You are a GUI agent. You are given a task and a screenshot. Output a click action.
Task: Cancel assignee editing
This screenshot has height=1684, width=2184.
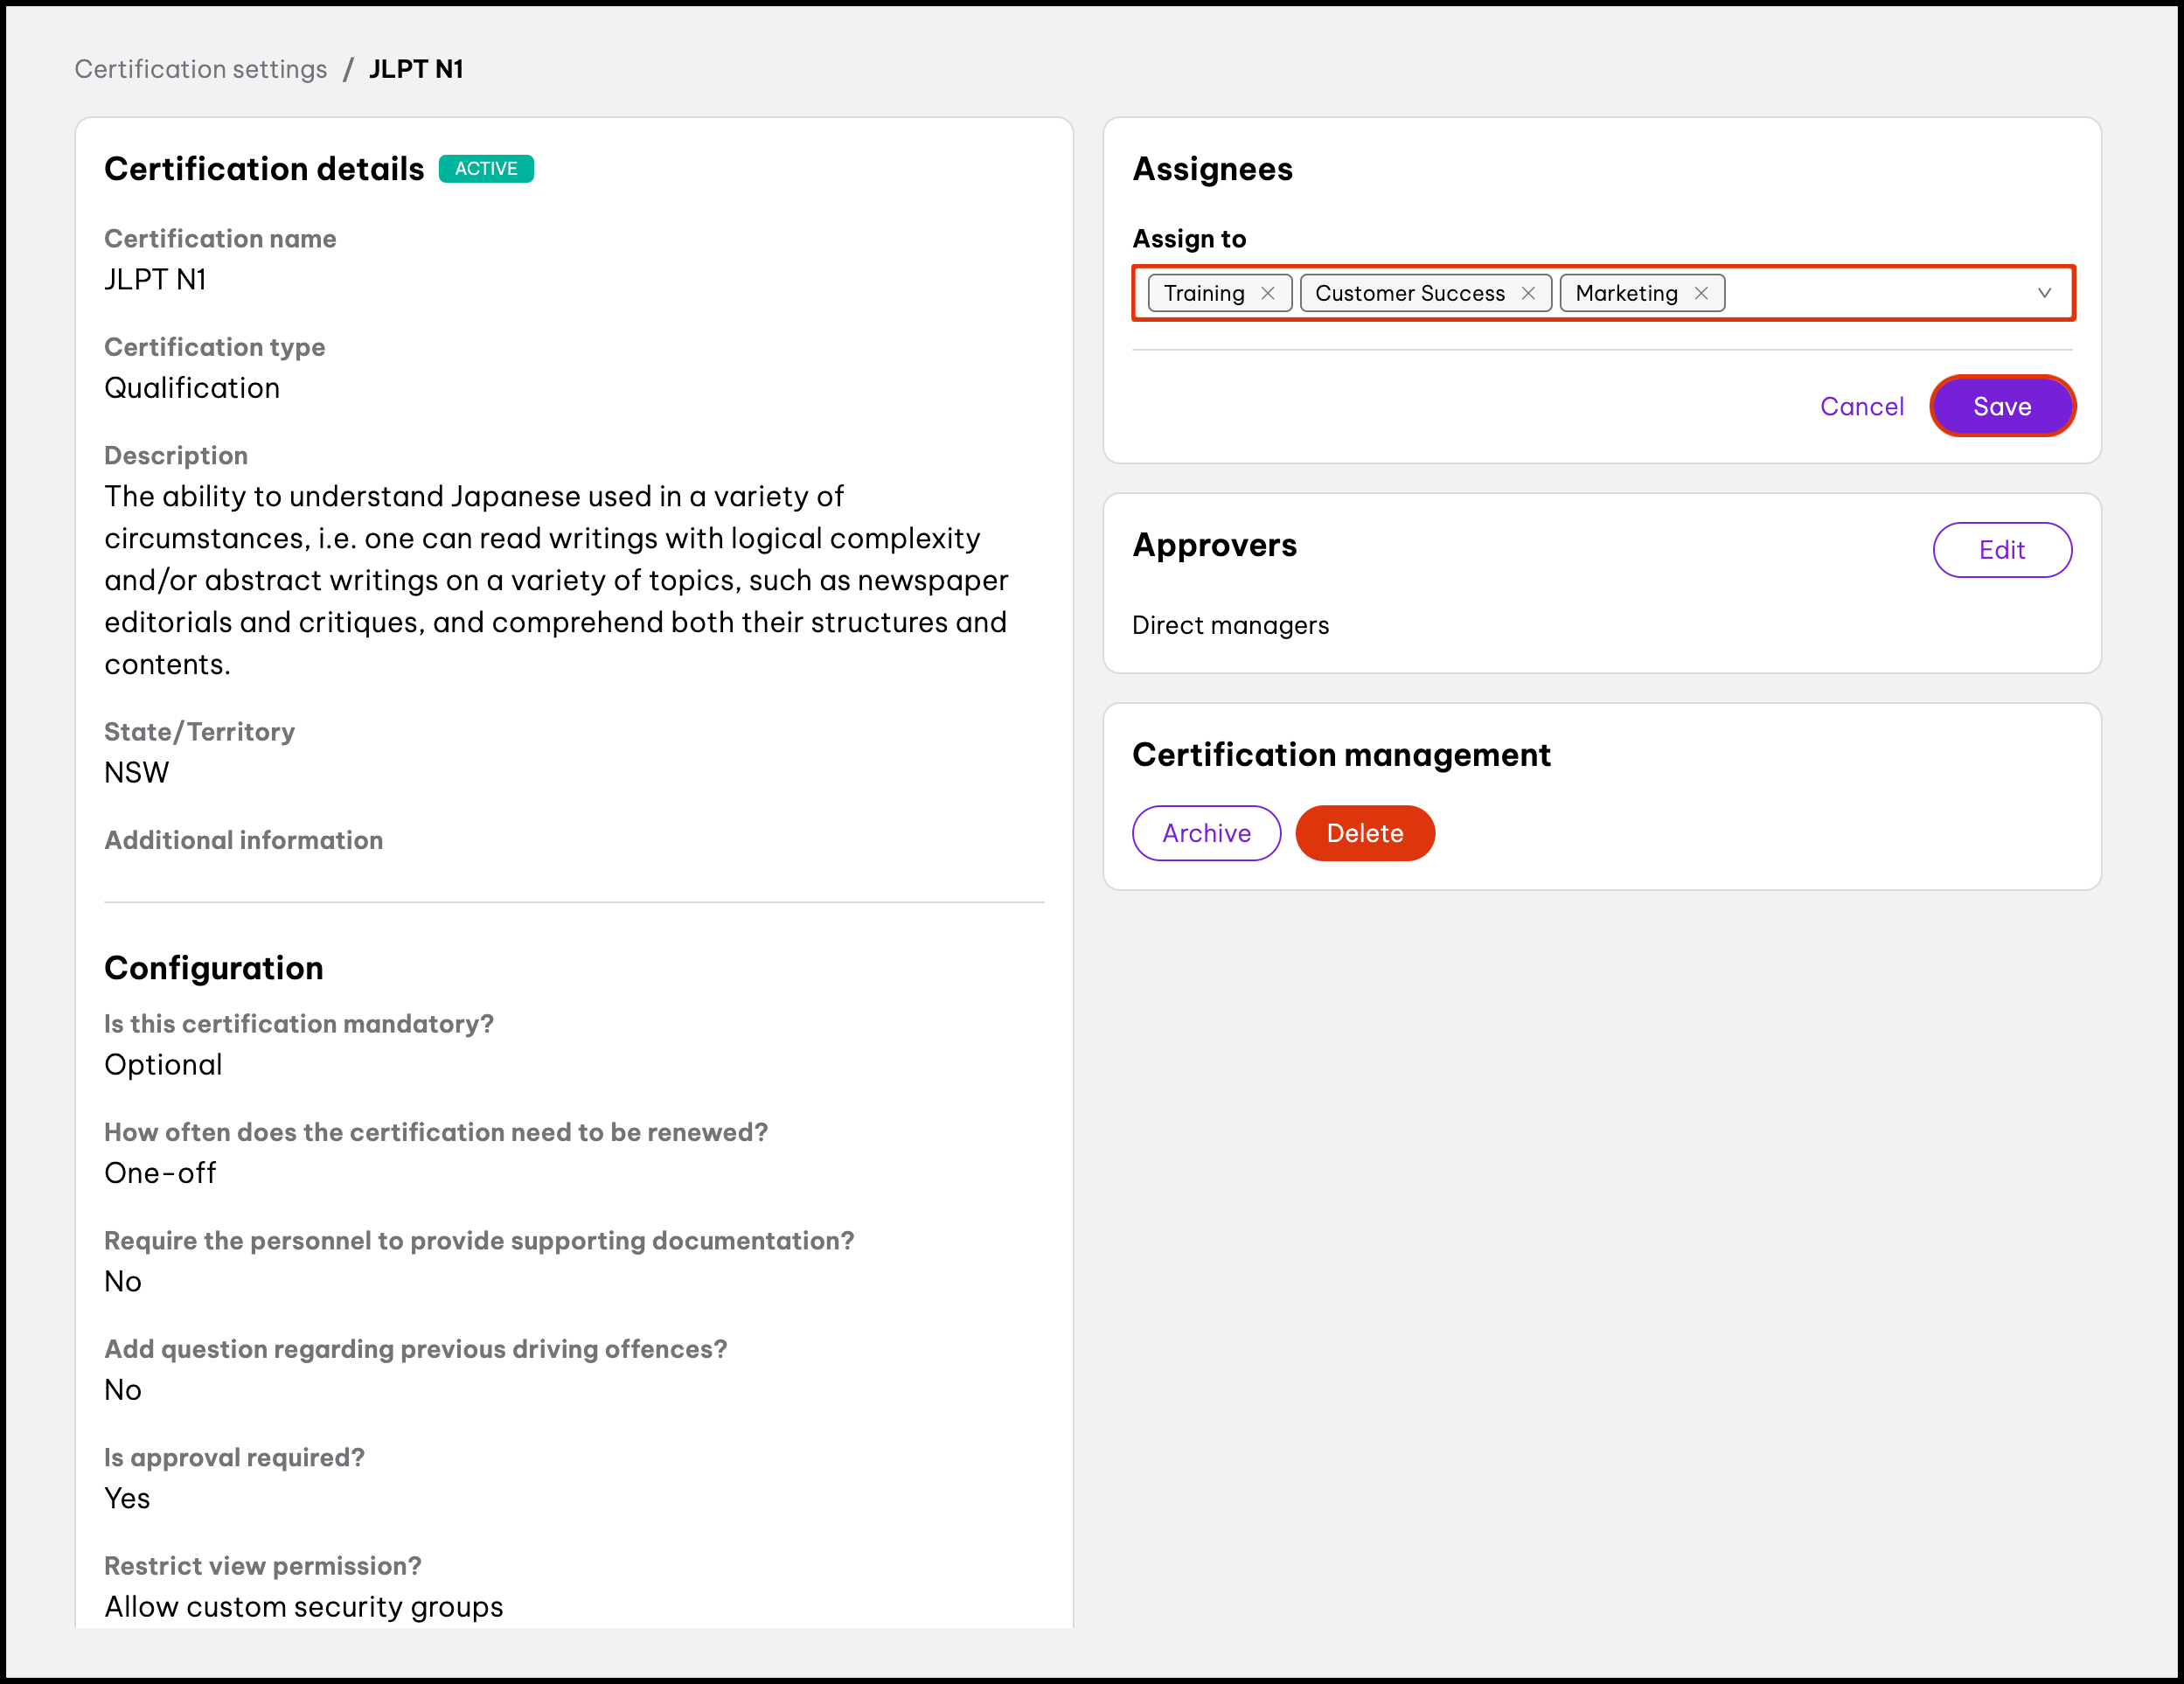tap(1862, 406)
